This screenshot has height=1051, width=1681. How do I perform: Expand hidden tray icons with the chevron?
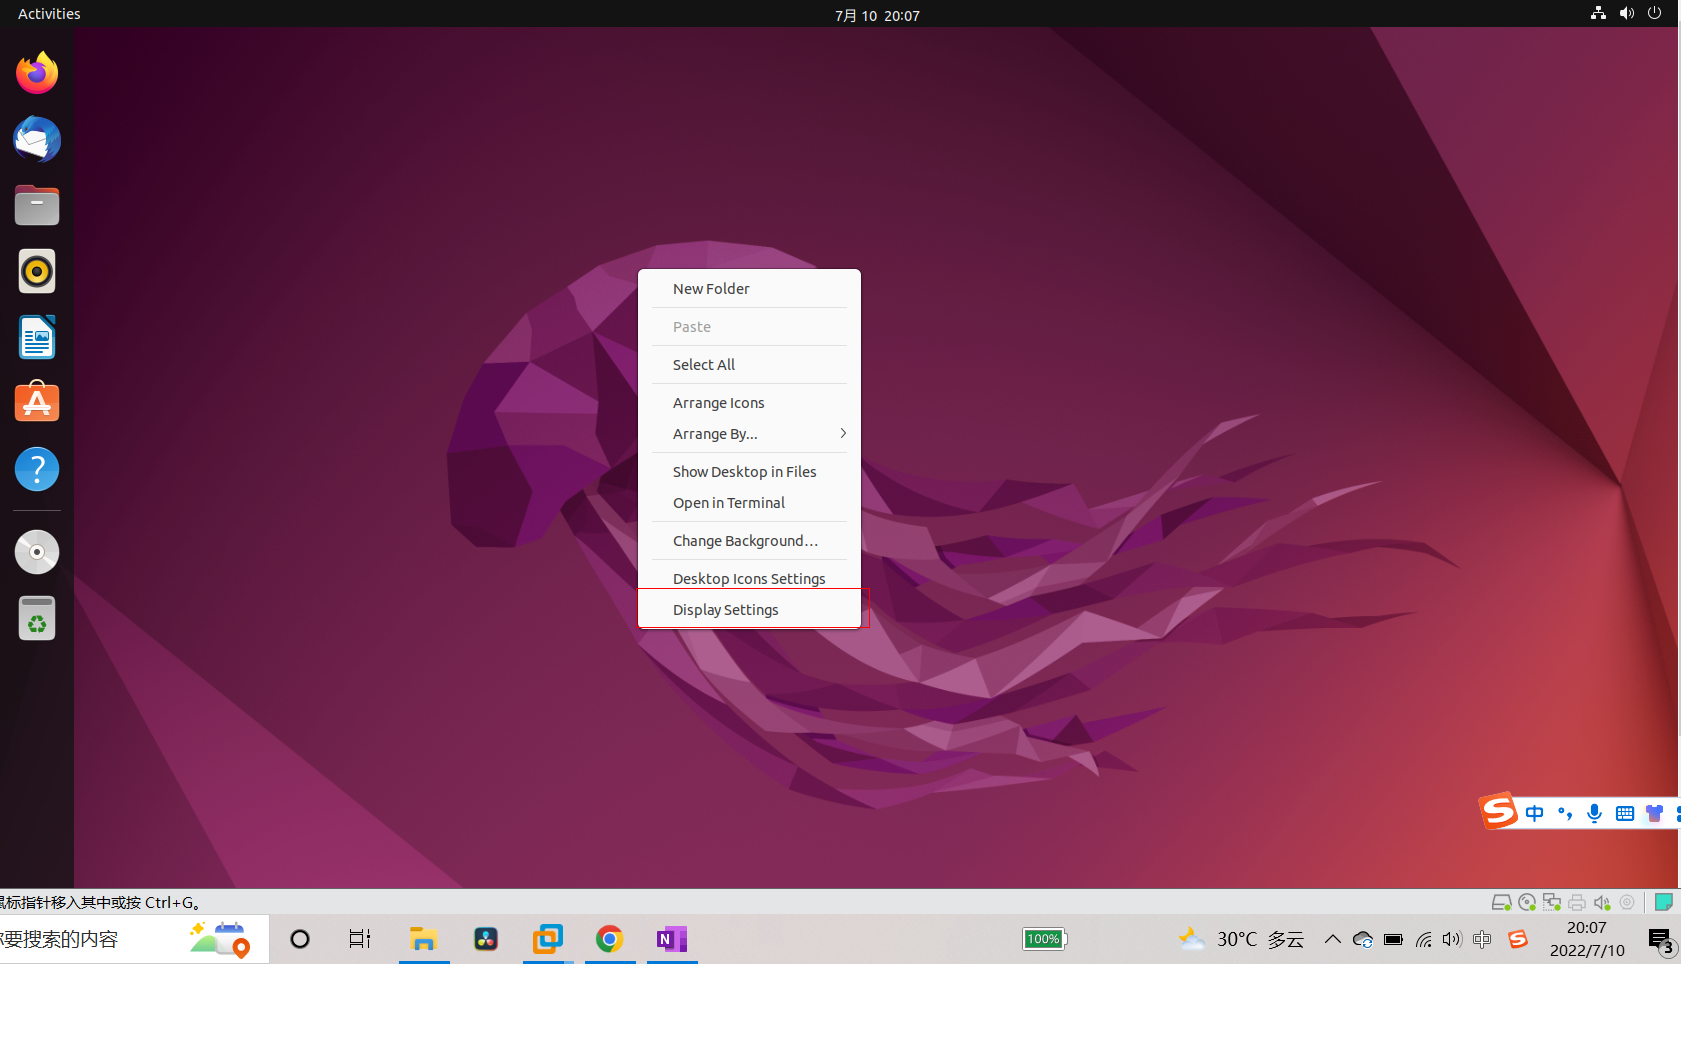click(1333, 939)
